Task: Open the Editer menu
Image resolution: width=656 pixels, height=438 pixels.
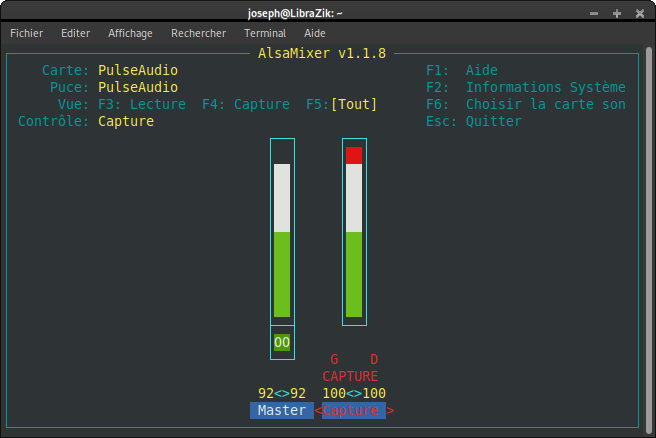Action: (75, 33)
